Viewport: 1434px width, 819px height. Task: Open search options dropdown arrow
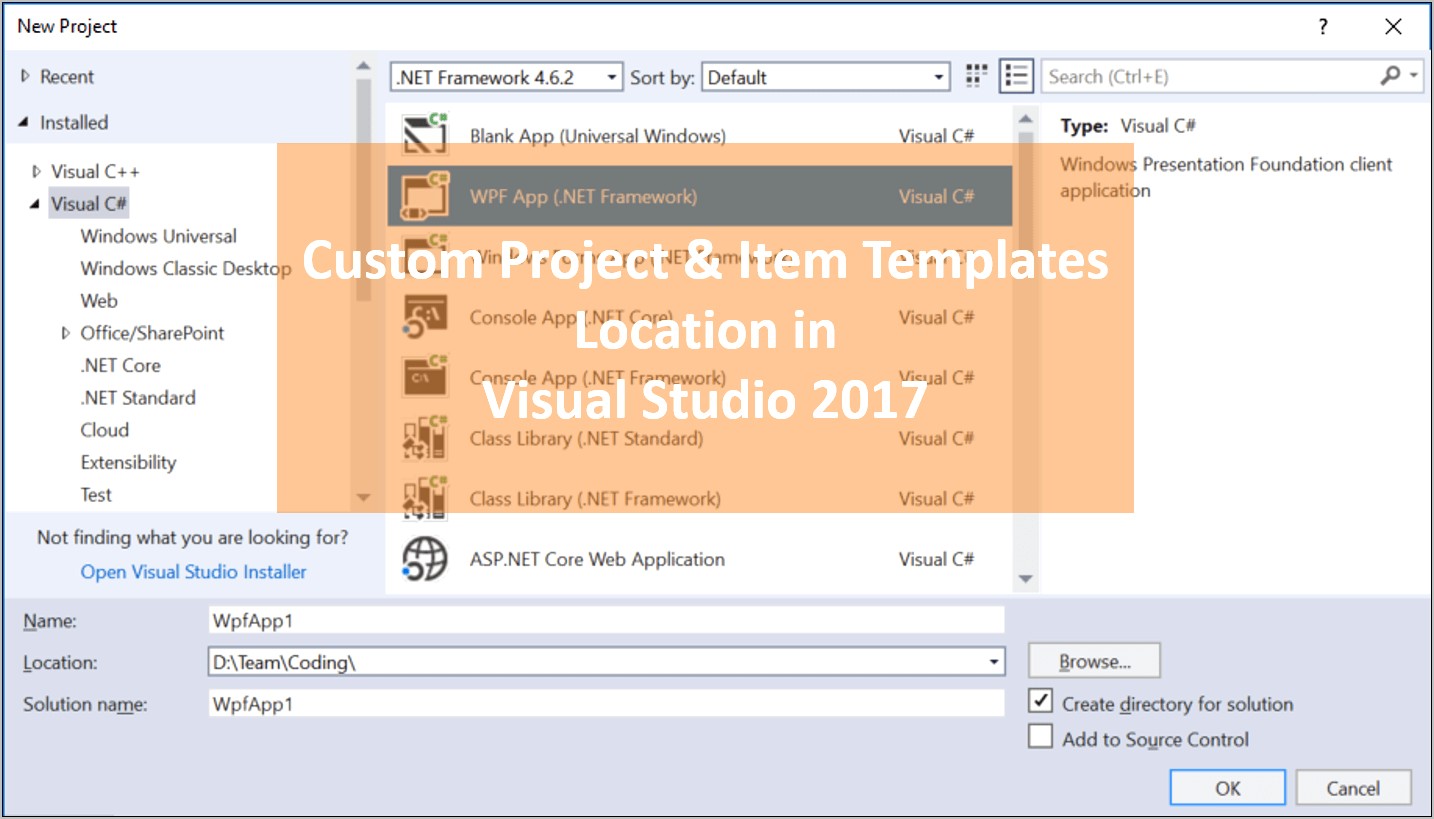point(1414,76)
